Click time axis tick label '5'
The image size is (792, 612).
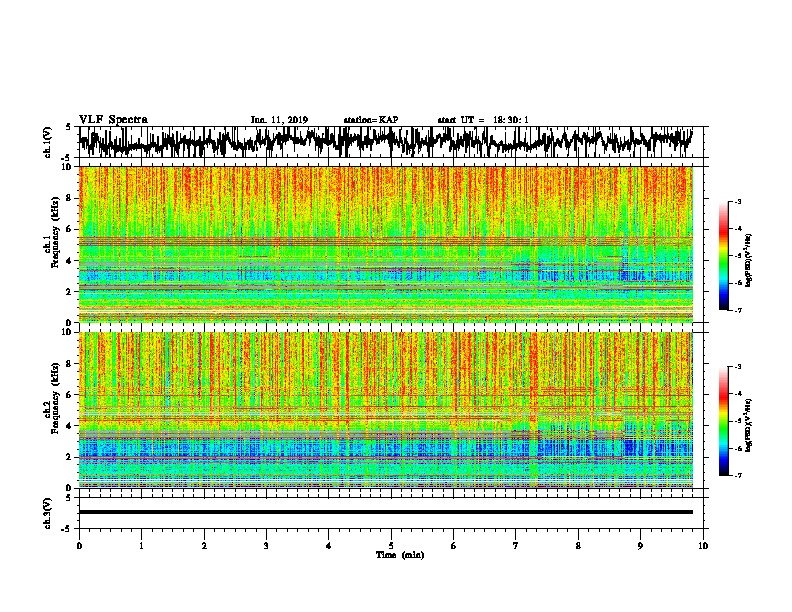pos(391,546)
